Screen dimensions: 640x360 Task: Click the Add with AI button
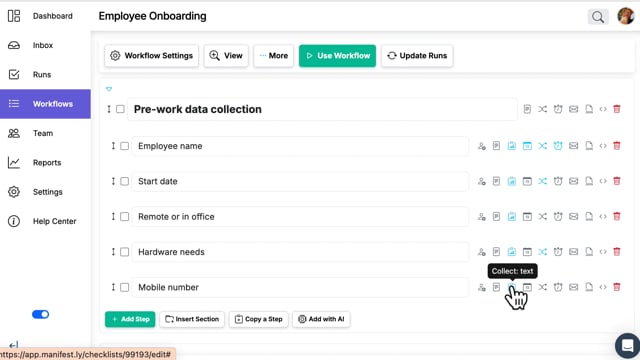click(321, 319)
